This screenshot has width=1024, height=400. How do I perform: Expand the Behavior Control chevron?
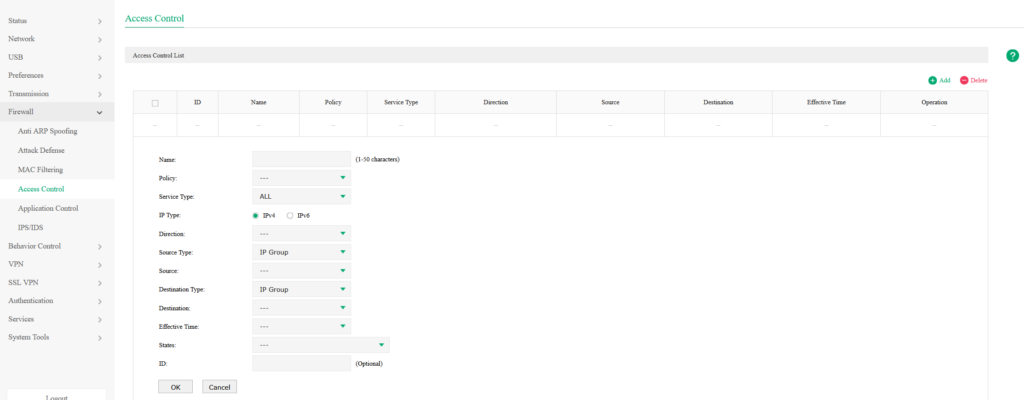[x=100, y=247]
